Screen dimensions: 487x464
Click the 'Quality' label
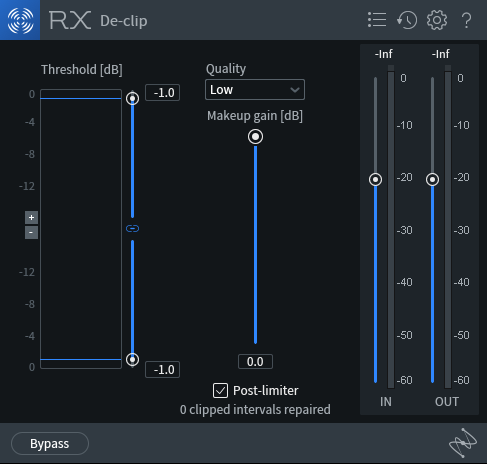[226, 69]
